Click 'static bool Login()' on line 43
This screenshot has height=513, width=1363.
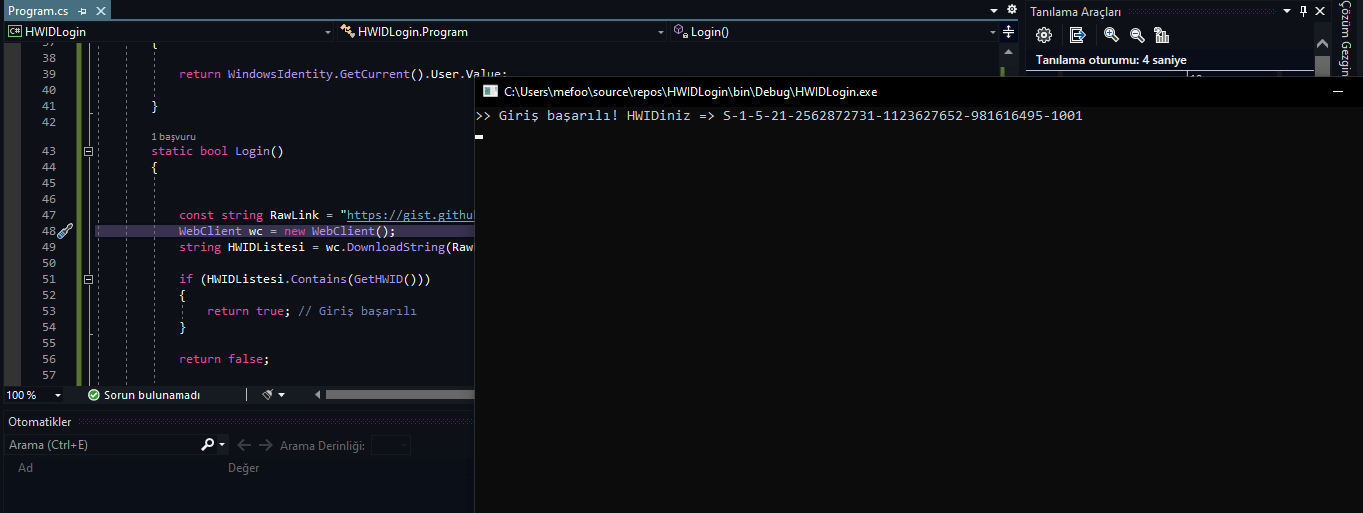(218, 151)
